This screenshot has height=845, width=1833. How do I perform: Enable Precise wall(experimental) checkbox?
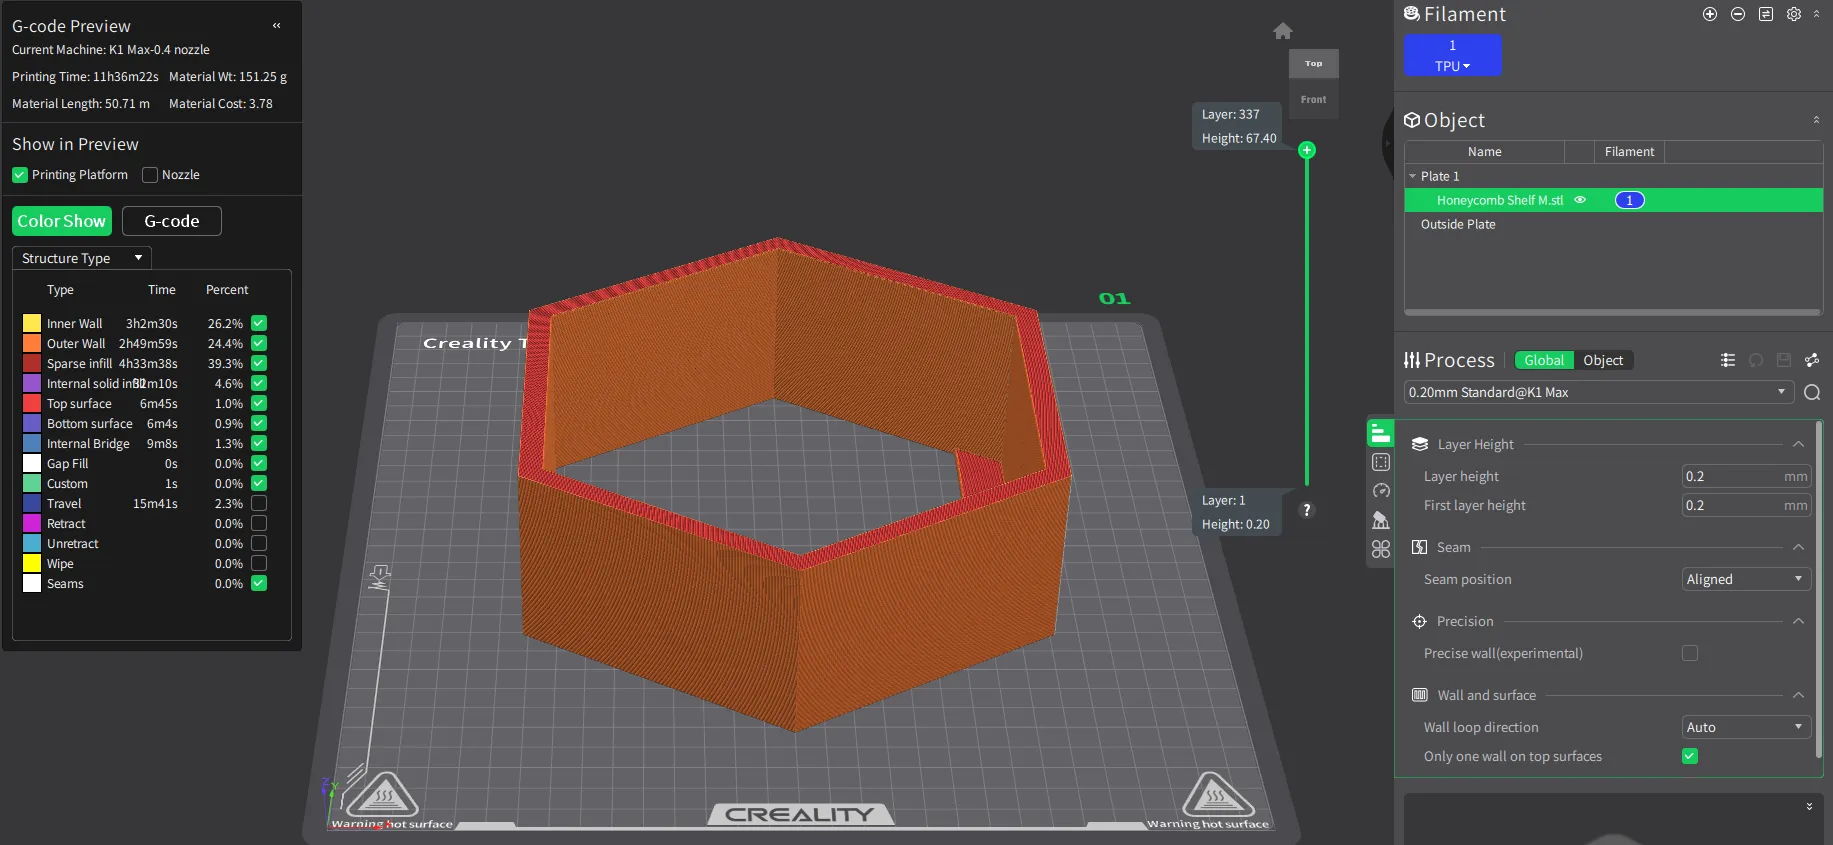pyautogui.click(x=1690, y=653)
